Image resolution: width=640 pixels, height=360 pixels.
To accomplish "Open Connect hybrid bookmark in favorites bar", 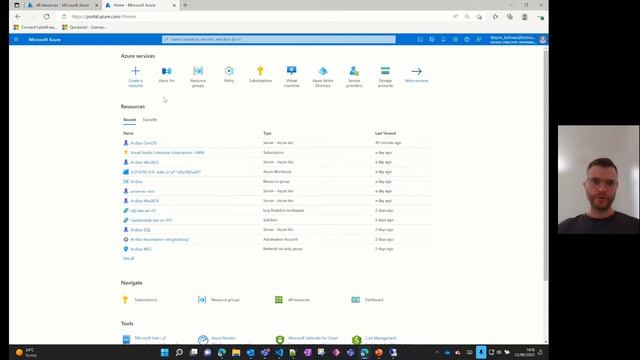I will (35, 27).
